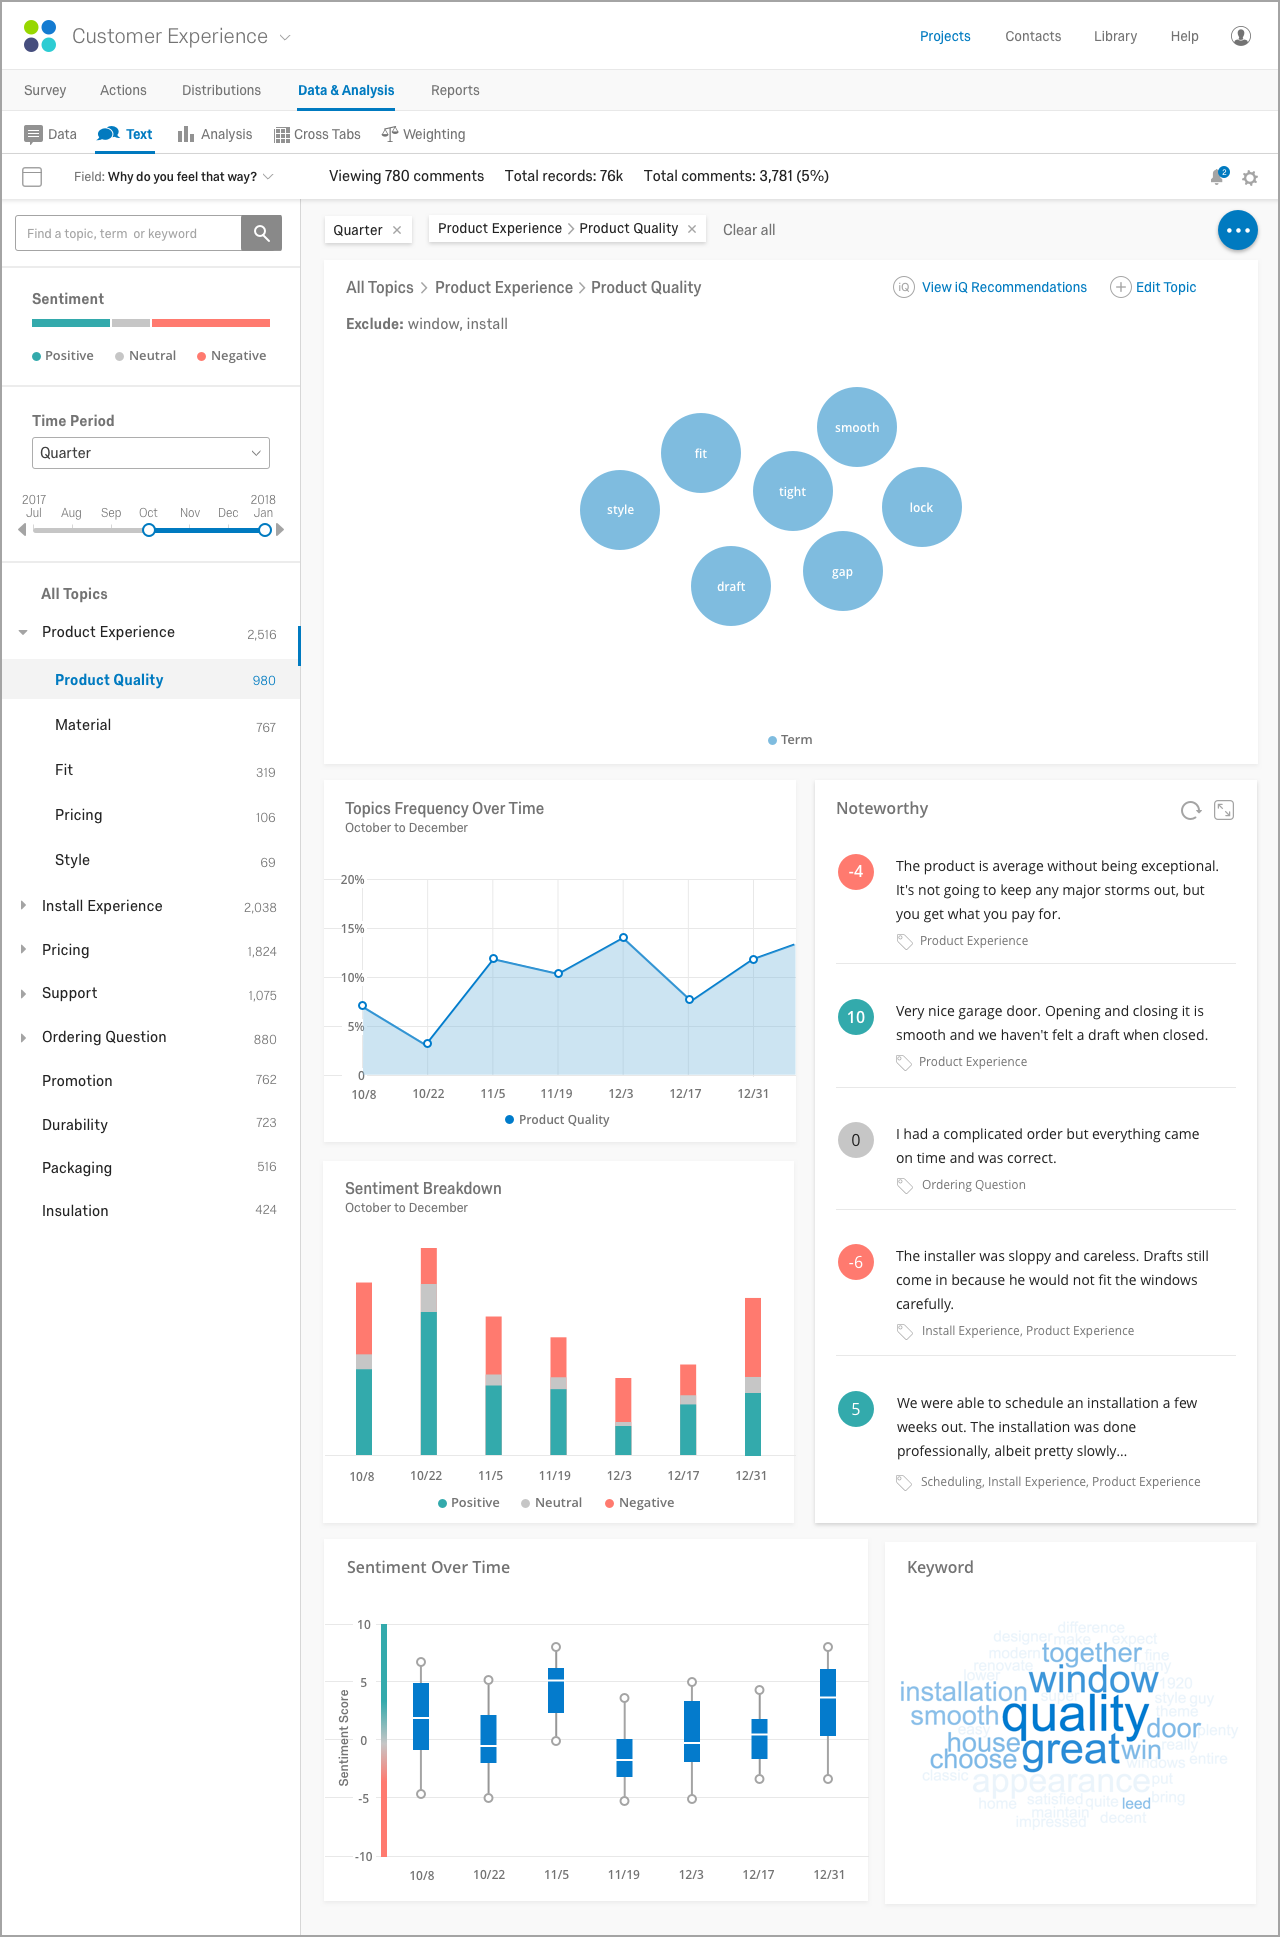This screenshot has height=1937, width=1280.
Task: Open the Cross Tabs view
Action: 318,134
